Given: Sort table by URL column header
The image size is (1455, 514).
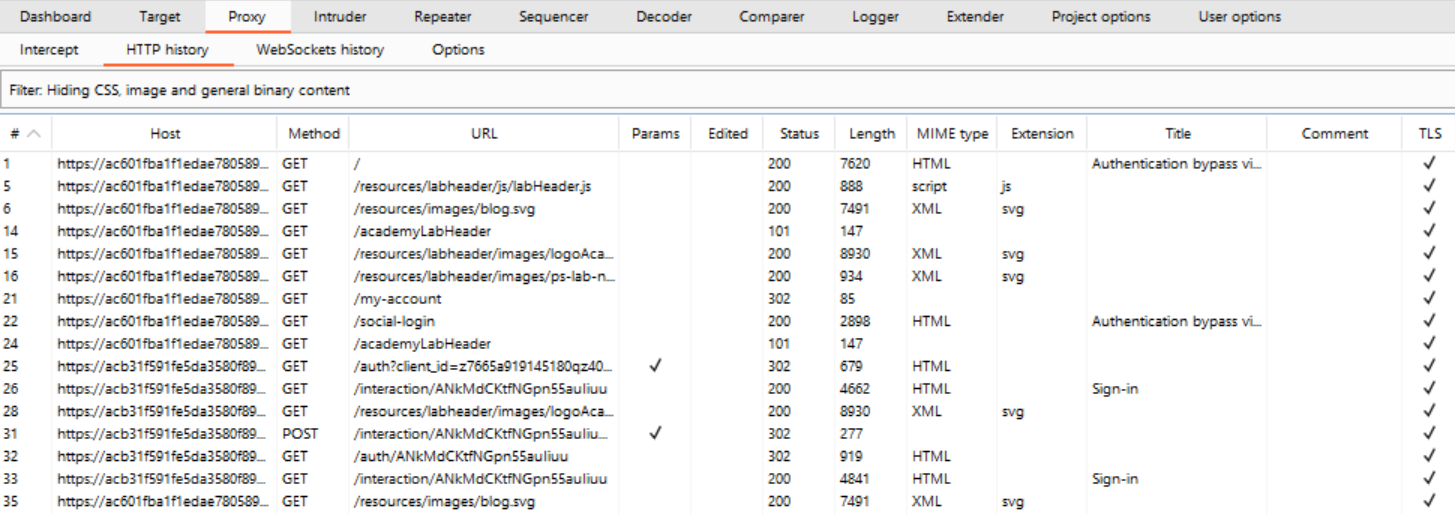Looking at the screenshot, I should pos(484,133).
